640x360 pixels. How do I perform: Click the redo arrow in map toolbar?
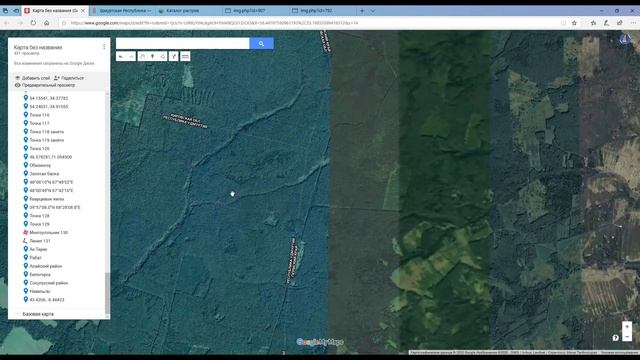[x=131, y=56]
